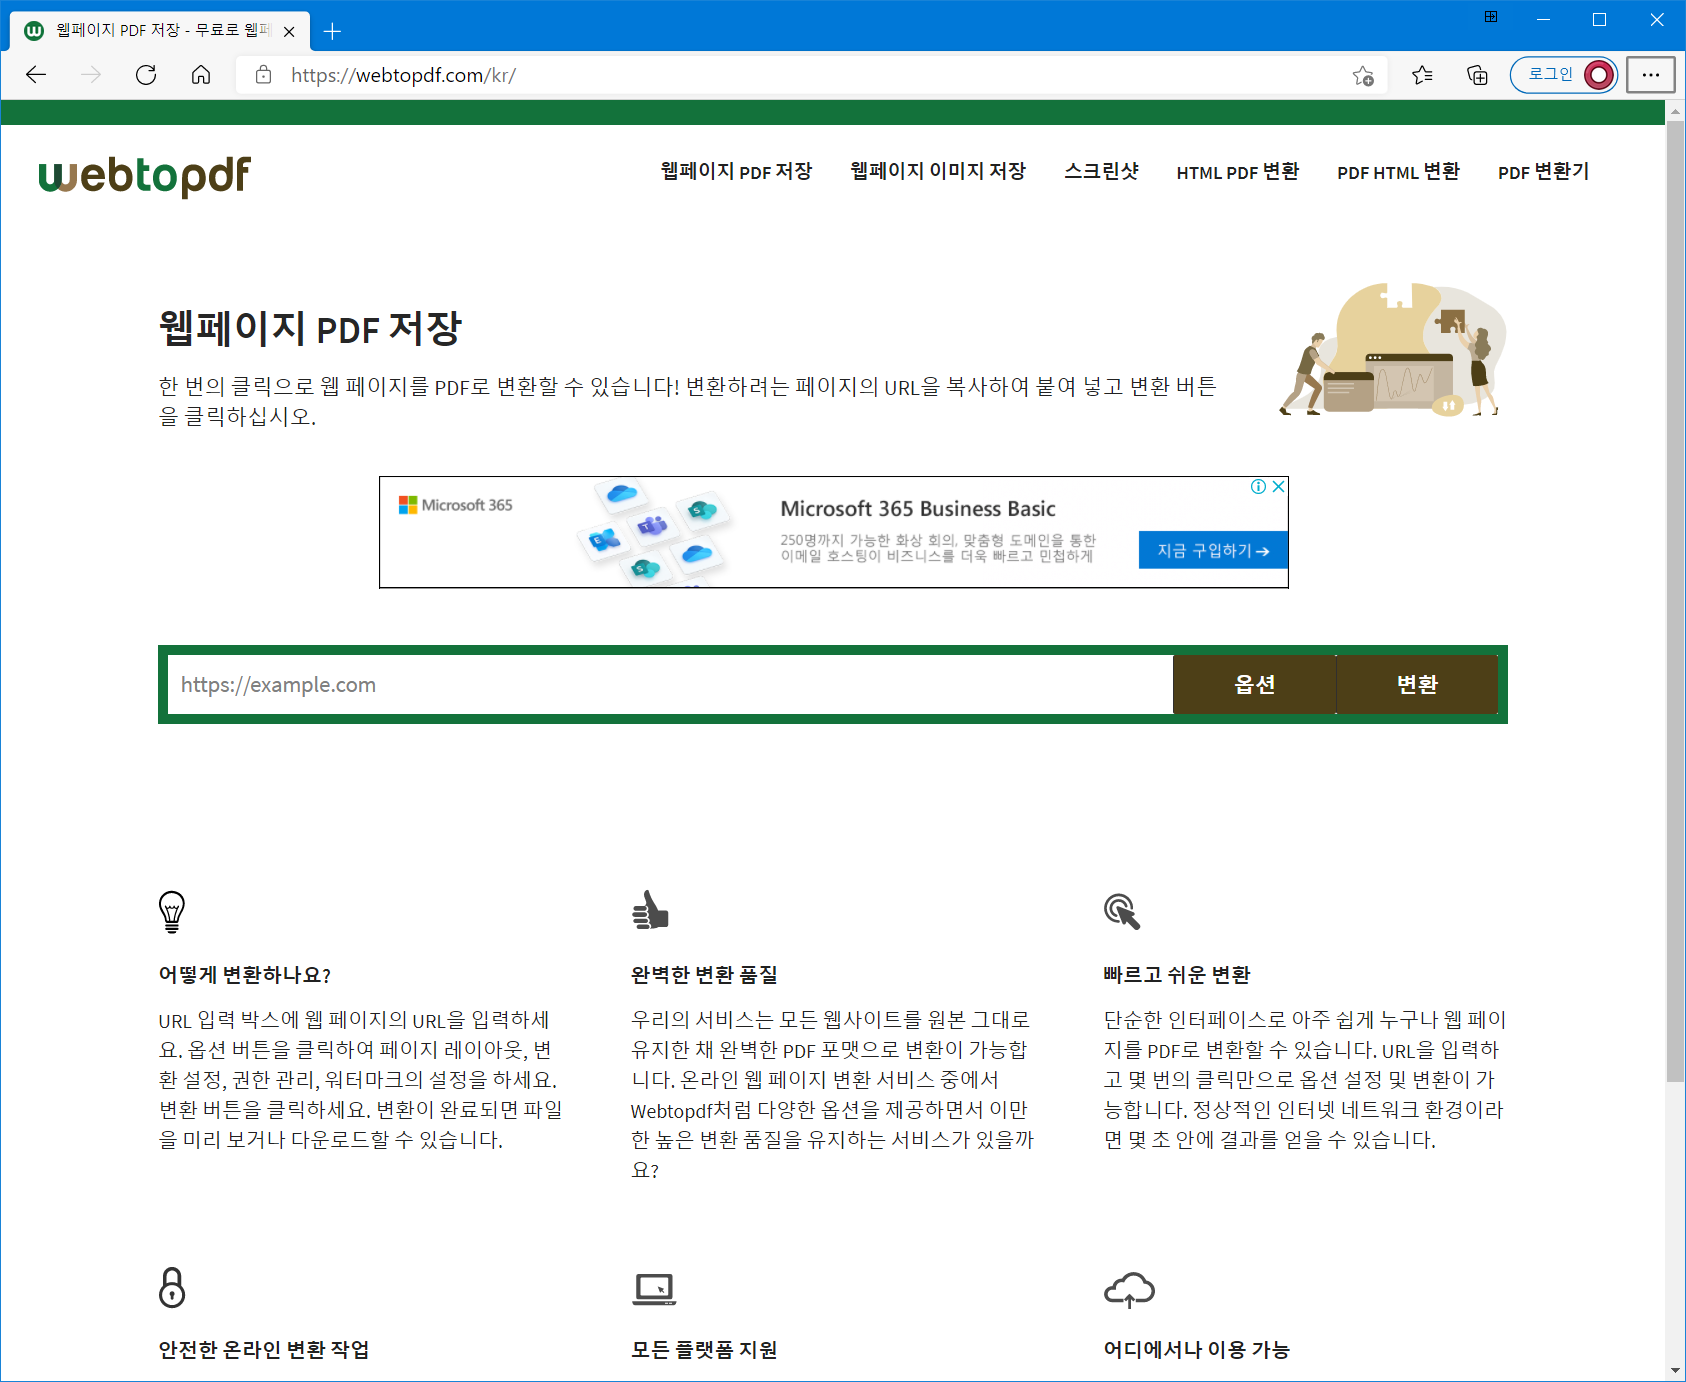Click the 어디에서나 이용 가능 heading
The width and height of the screenshot is (1686, 1382).
coord(1196,1350)
